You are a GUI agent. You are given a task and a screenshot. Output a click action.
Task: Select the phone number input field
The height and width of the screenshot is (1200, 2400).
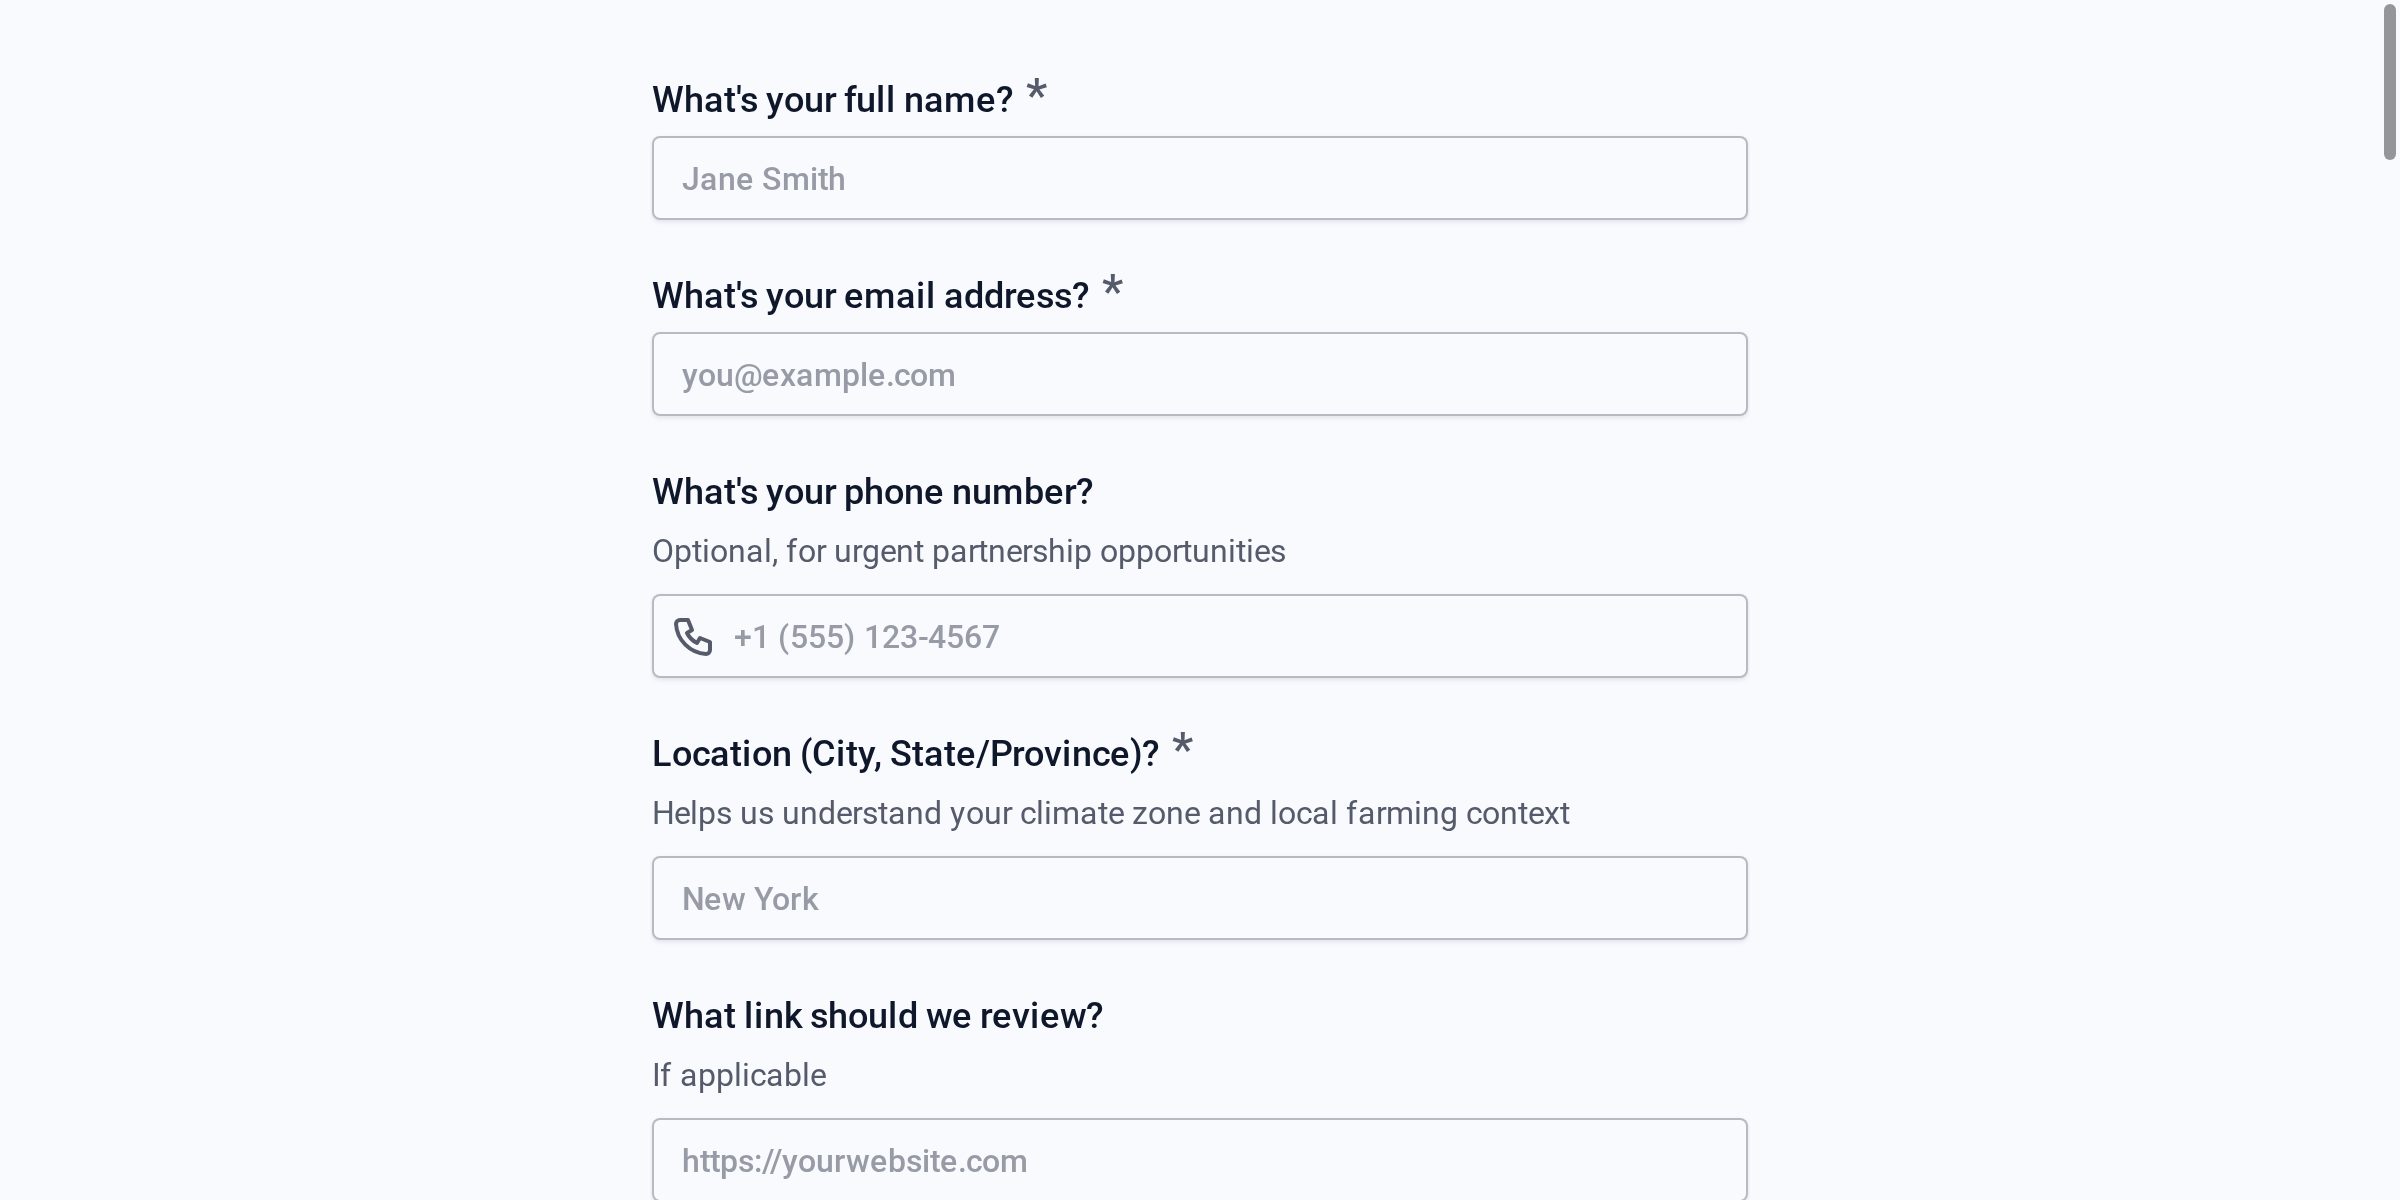(x=1230, y=637)
